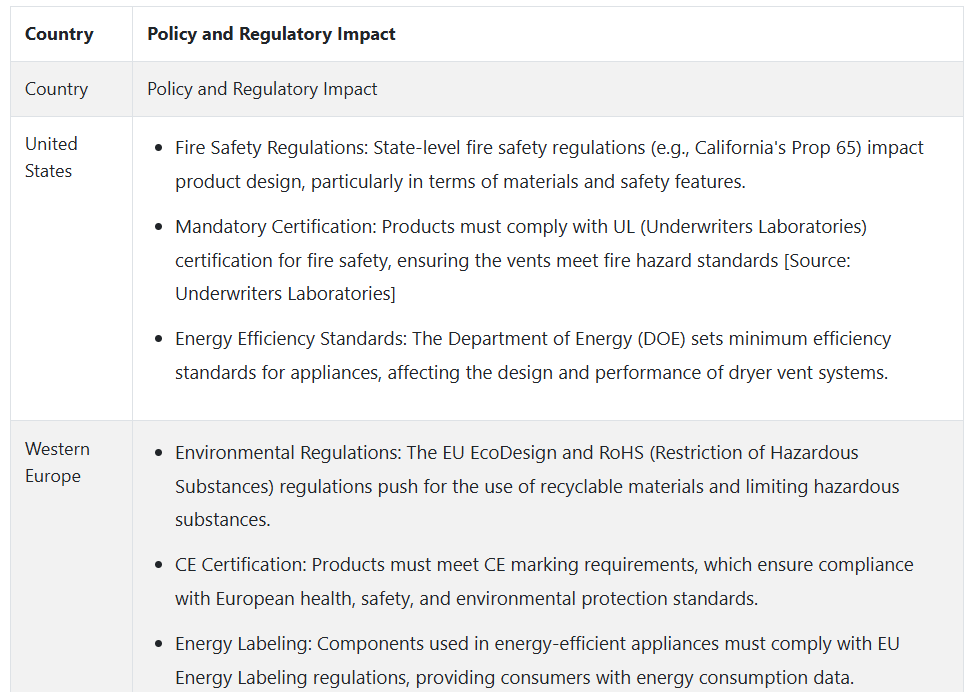Click the 'Source: Underwriters Laboratories' citation text
Image resolution: width=973 pixels, height=692 pixels.
coord(513,277)
